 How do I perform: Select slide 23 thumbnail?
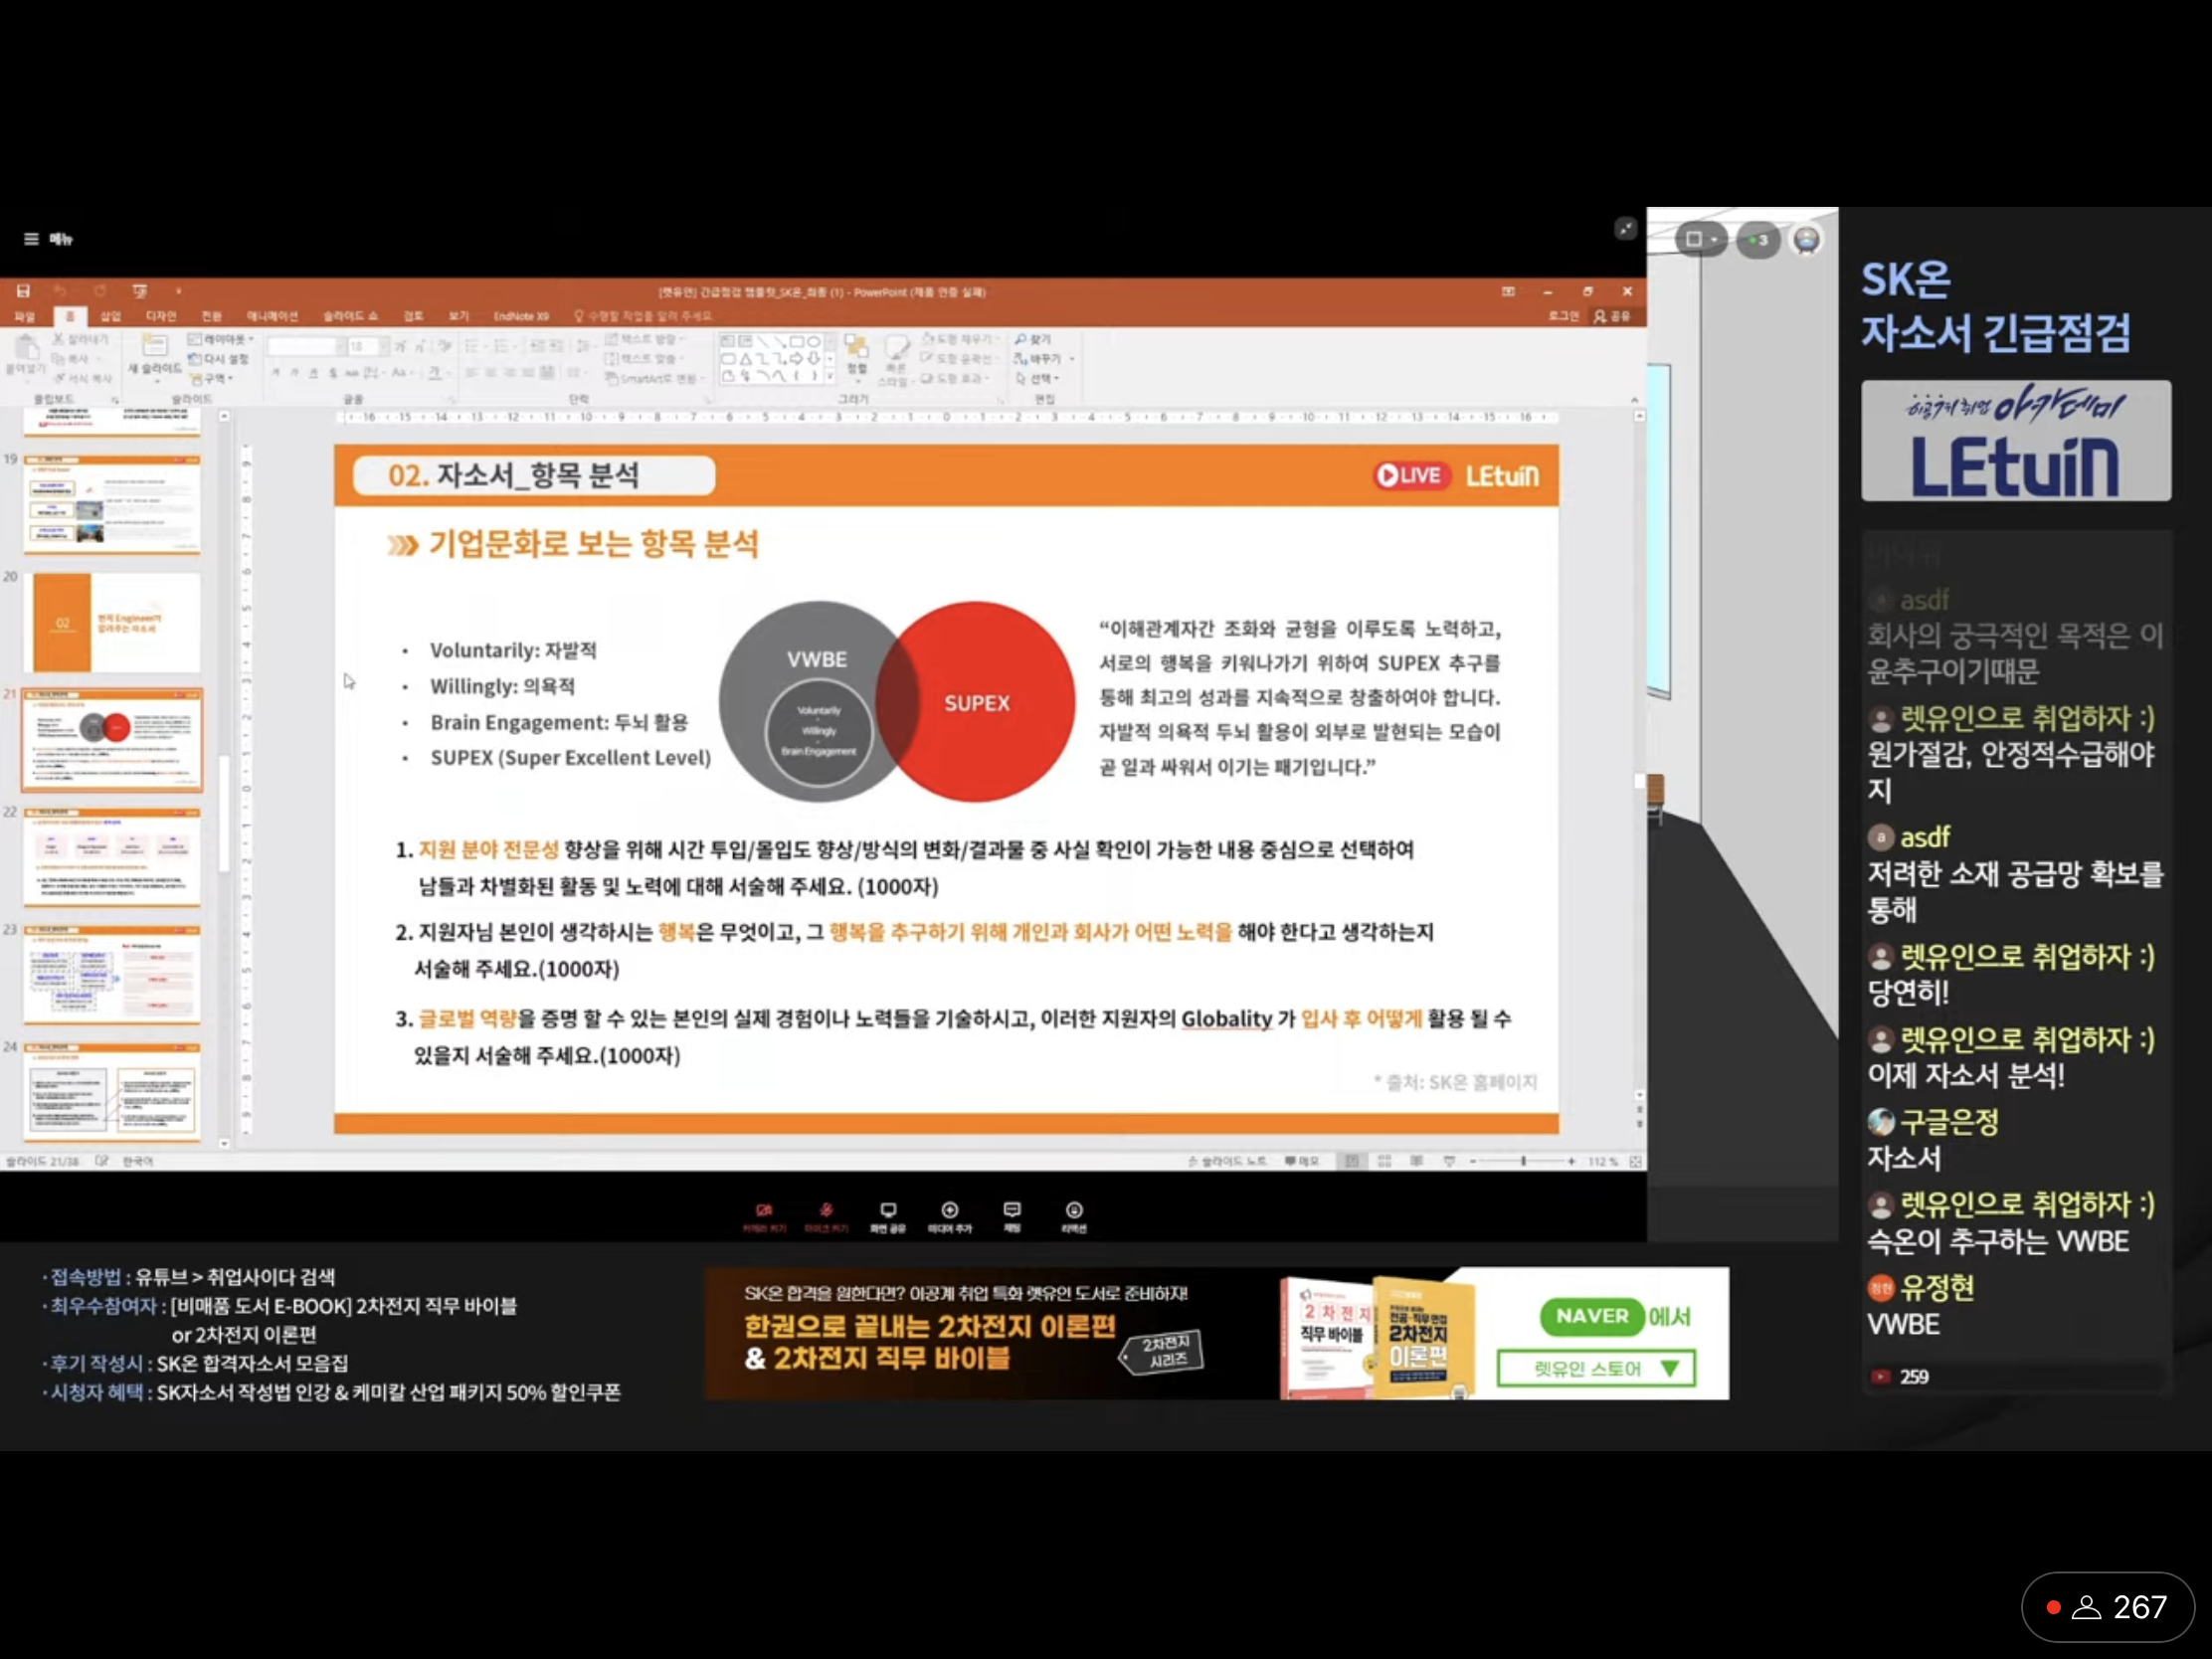point(112,975)
